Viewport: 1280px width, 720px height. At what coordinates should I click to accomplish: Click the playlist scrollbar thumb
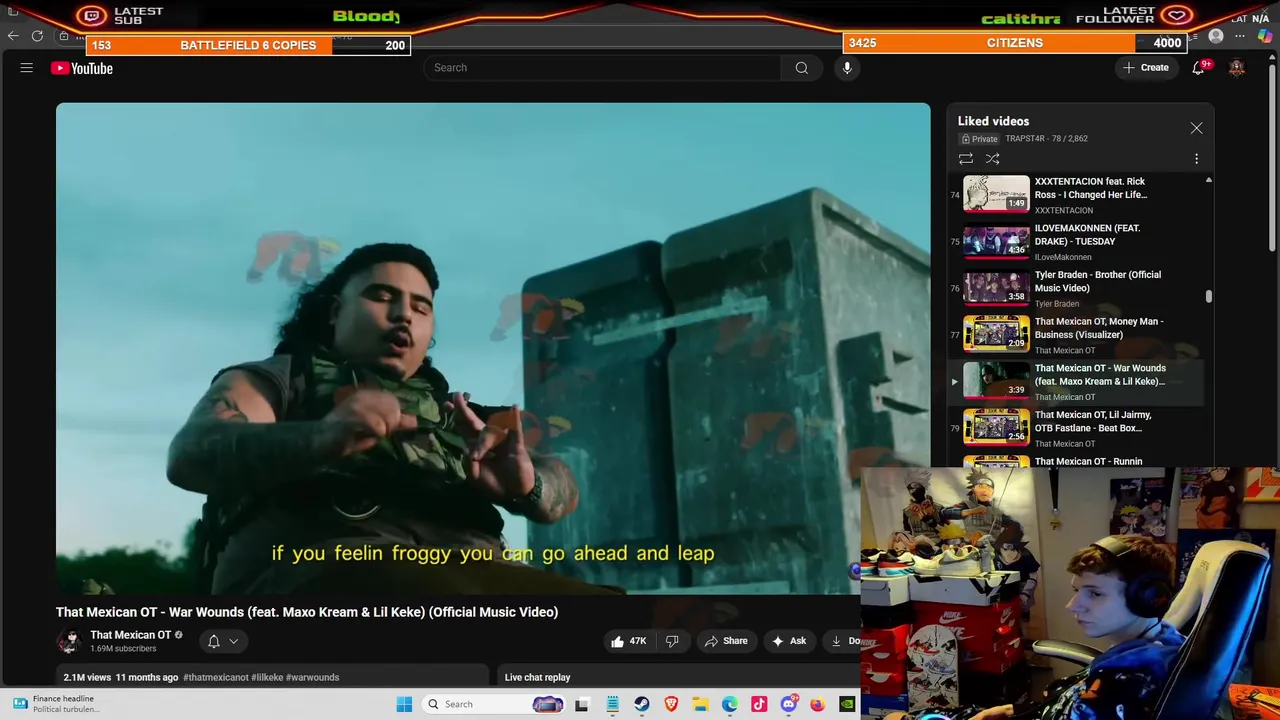point(1209,296)
